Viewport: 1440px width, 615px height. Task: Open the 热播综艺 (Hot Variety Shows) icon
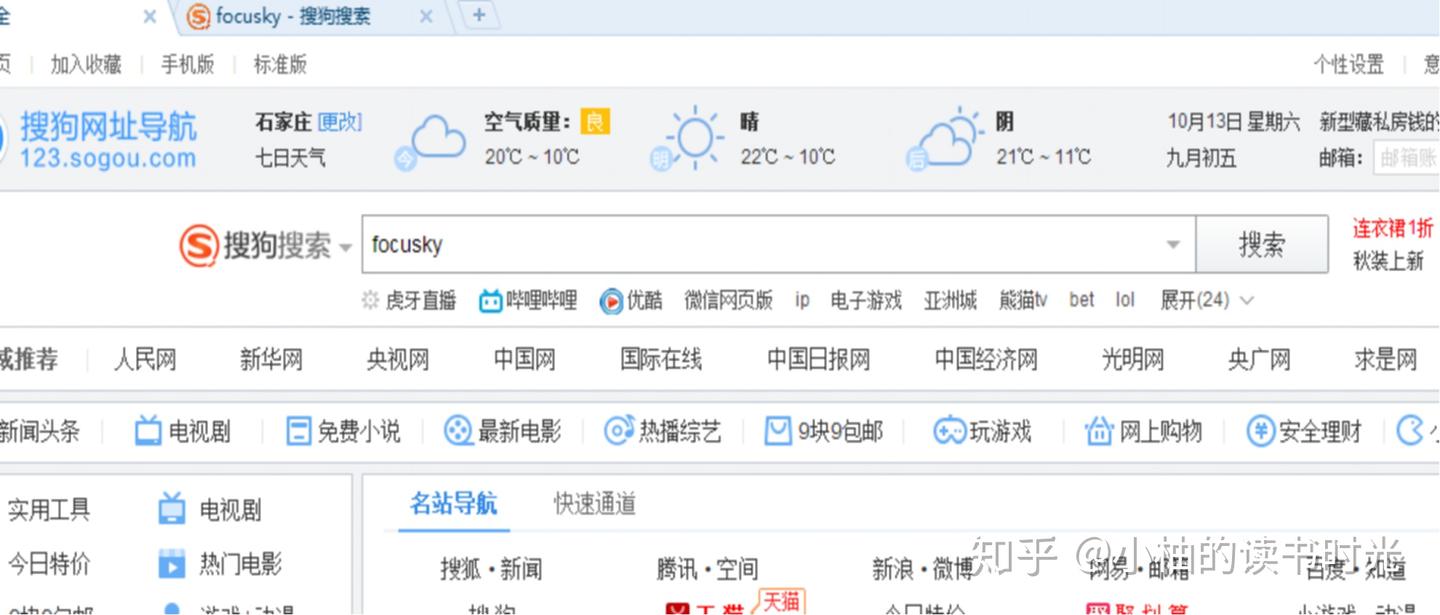point(619,430)
